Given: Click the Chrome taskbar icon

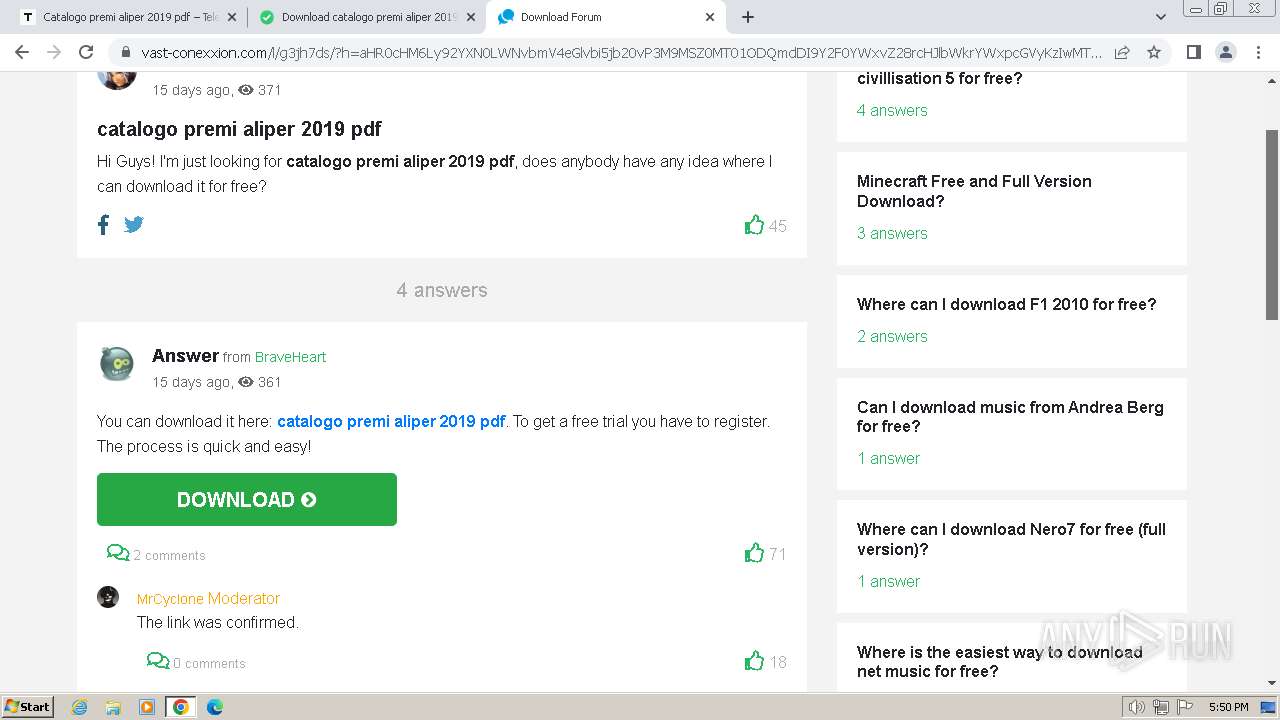Looking at the screenshot, I should coord(181,707).
